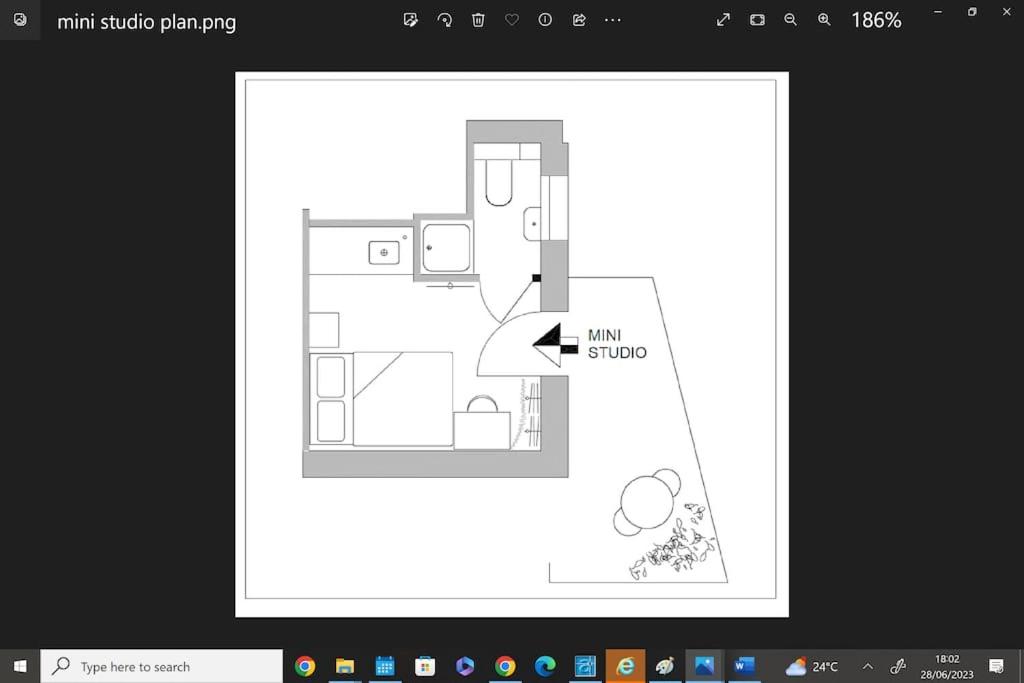
Task: Zoom out of the image
Action: (x=790, y=20)
